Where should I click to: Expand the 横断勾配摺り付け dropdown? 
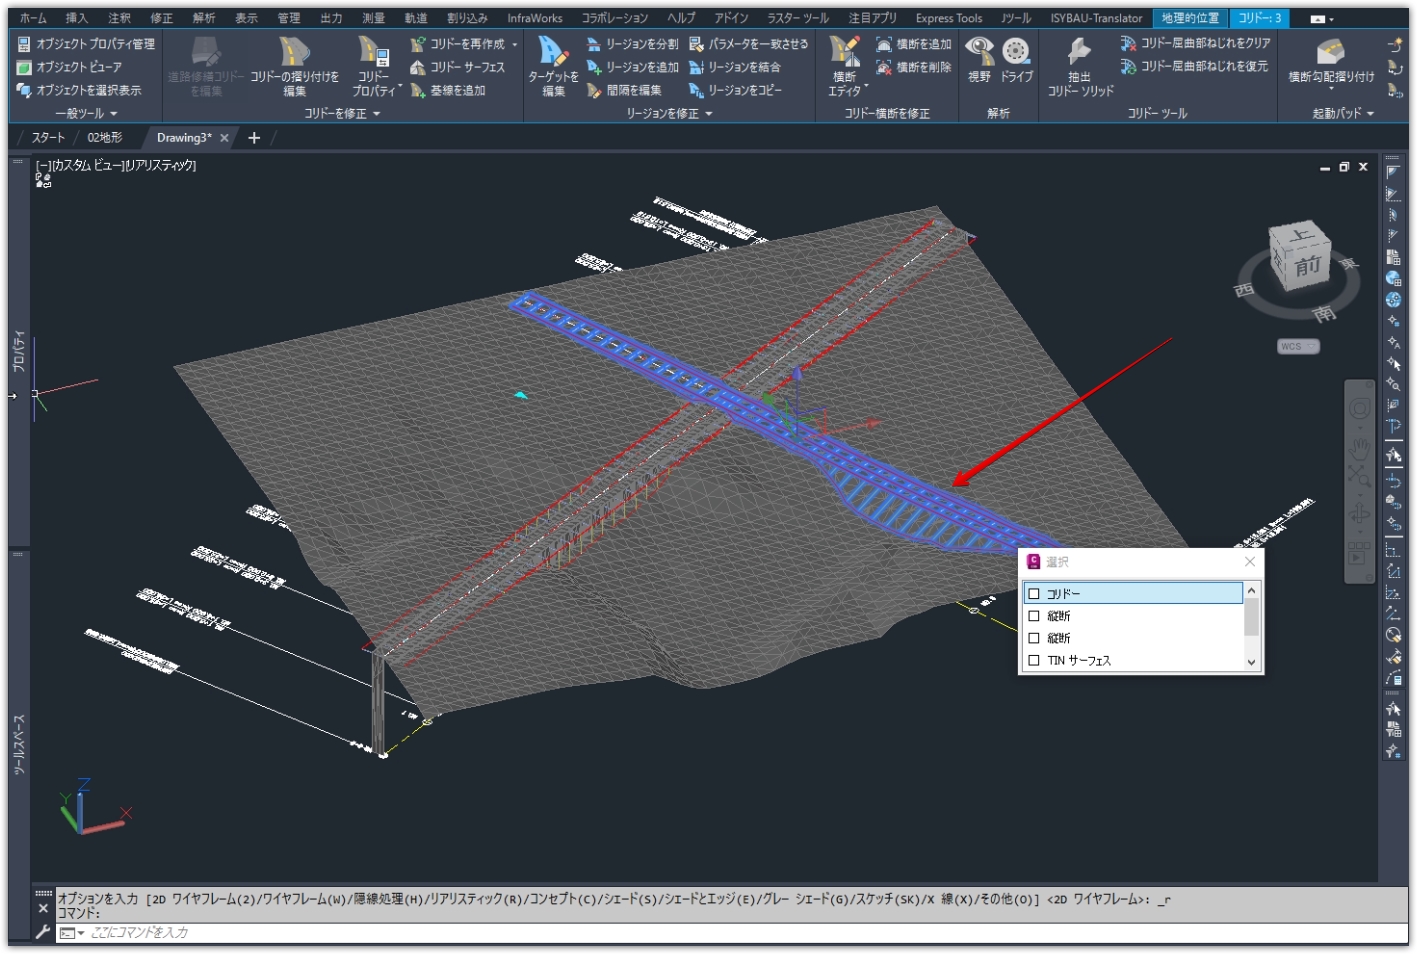(1330, 88)
